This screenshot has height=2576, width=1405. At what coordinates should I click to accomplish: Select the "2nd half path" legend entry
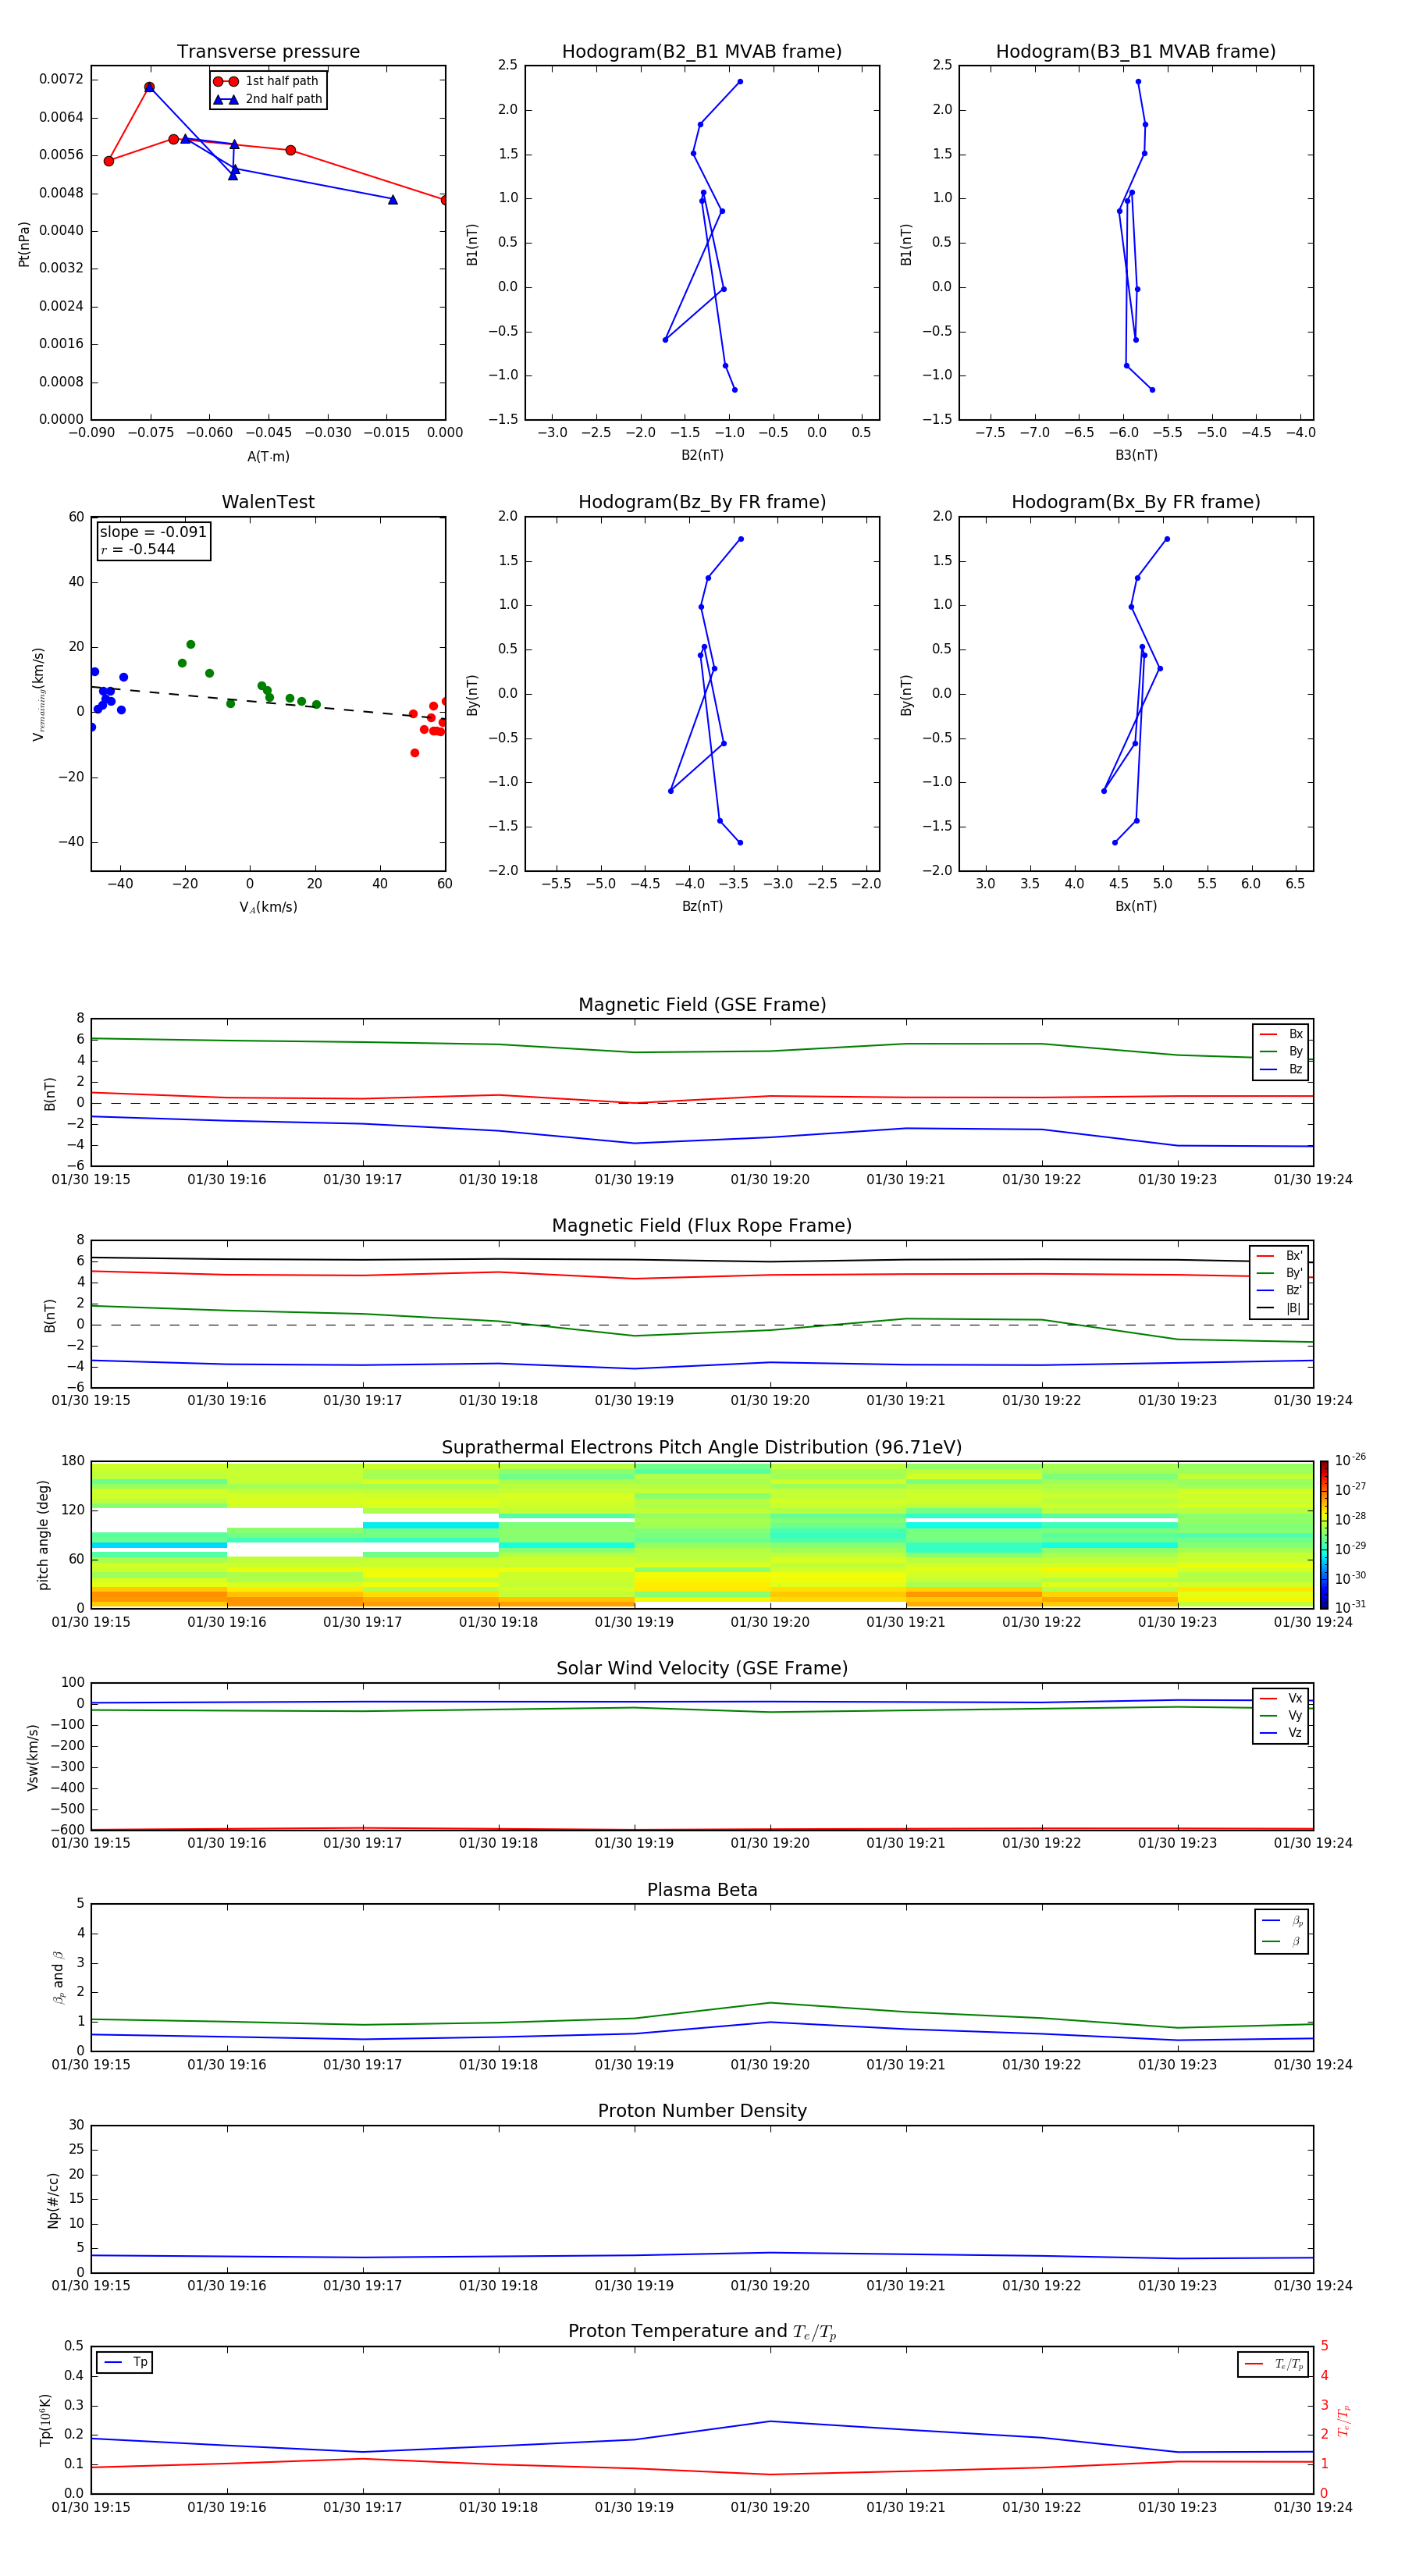coord(267,99)
